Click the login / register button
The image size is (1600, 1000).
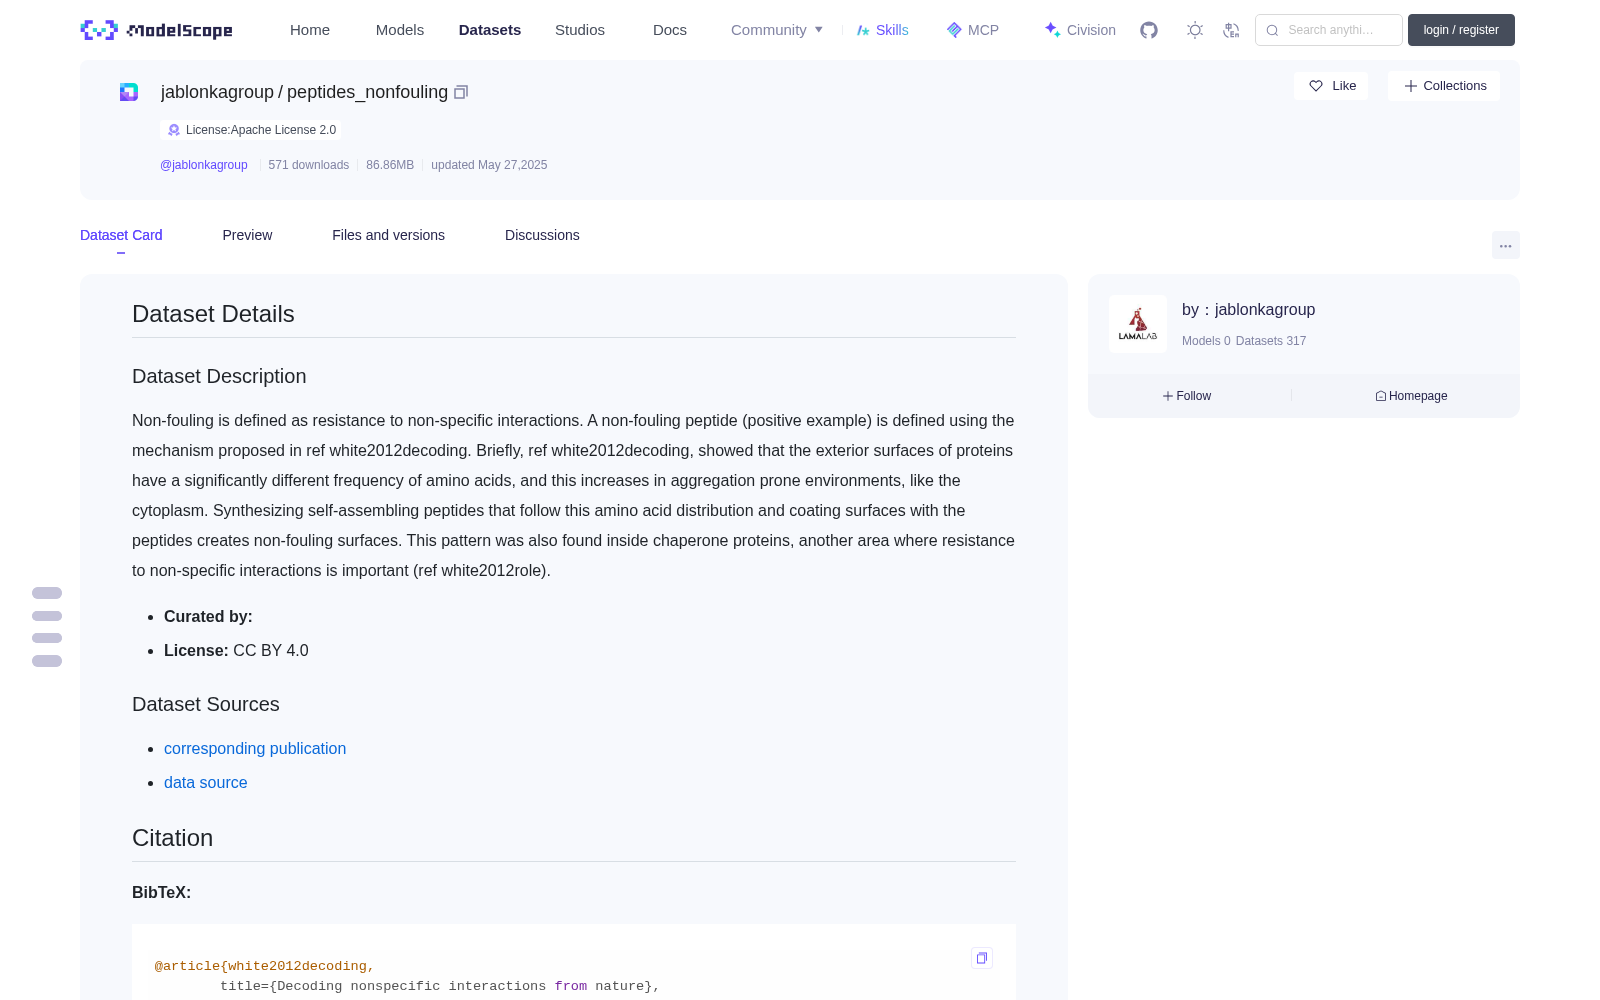click(1461, 30)
